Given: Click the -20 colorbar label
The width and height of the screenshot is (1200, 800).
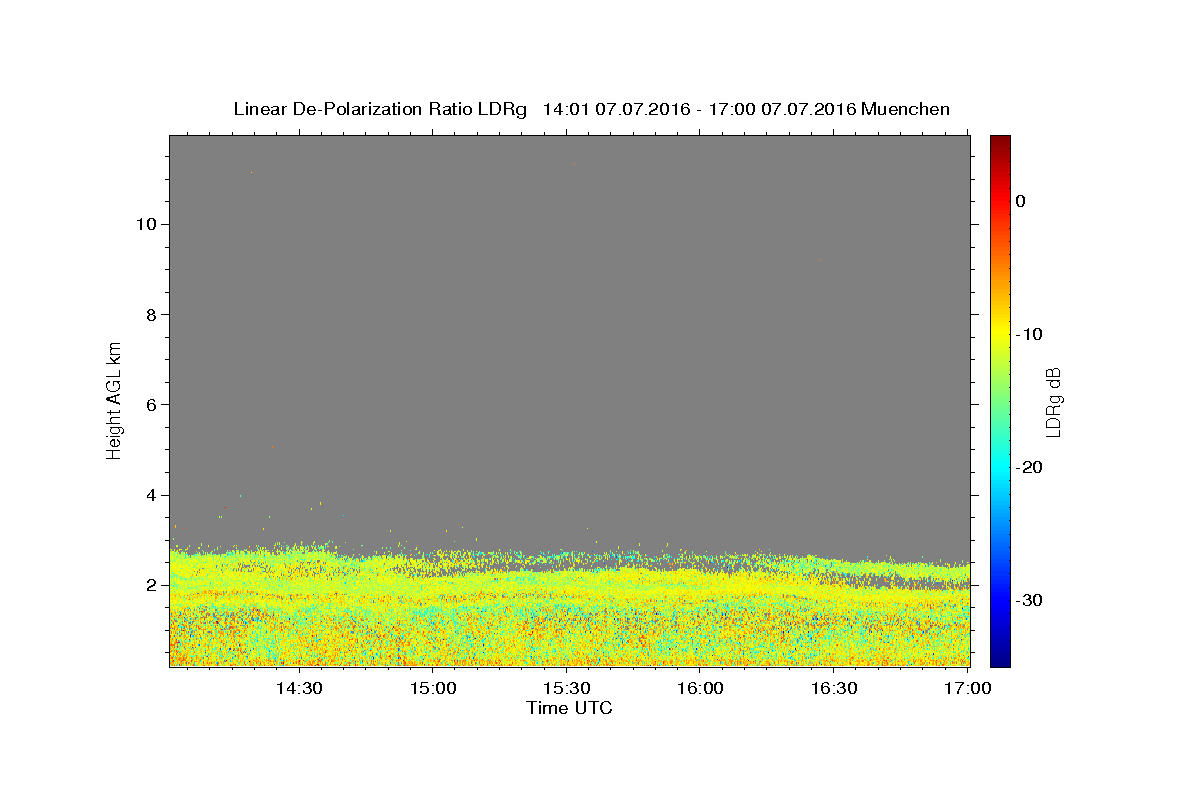Looking at the screenshot, I should pos(1030,467).
